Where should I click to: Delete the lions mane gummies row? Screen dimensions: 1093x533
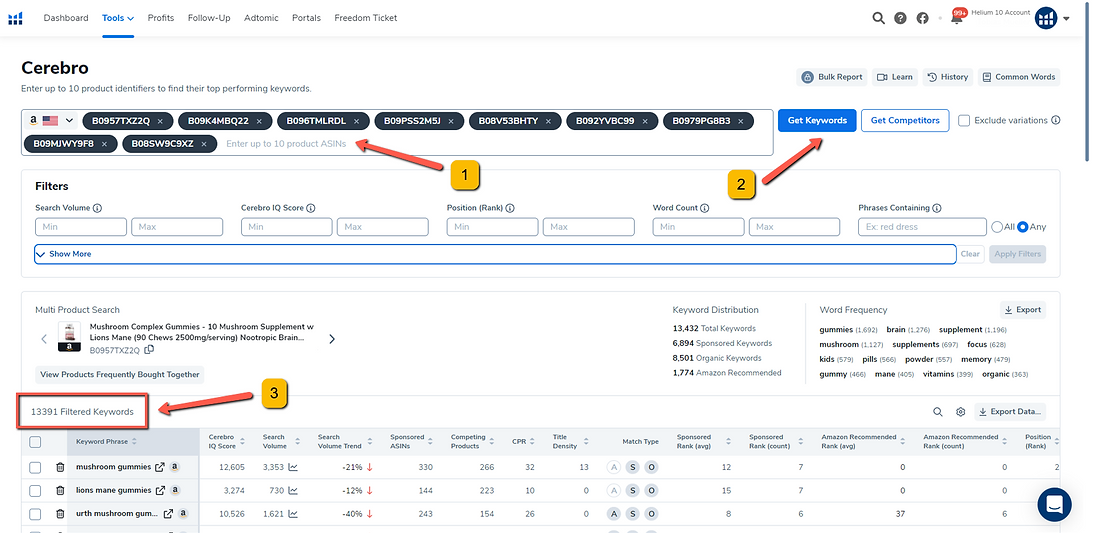[x=61, y=491]
